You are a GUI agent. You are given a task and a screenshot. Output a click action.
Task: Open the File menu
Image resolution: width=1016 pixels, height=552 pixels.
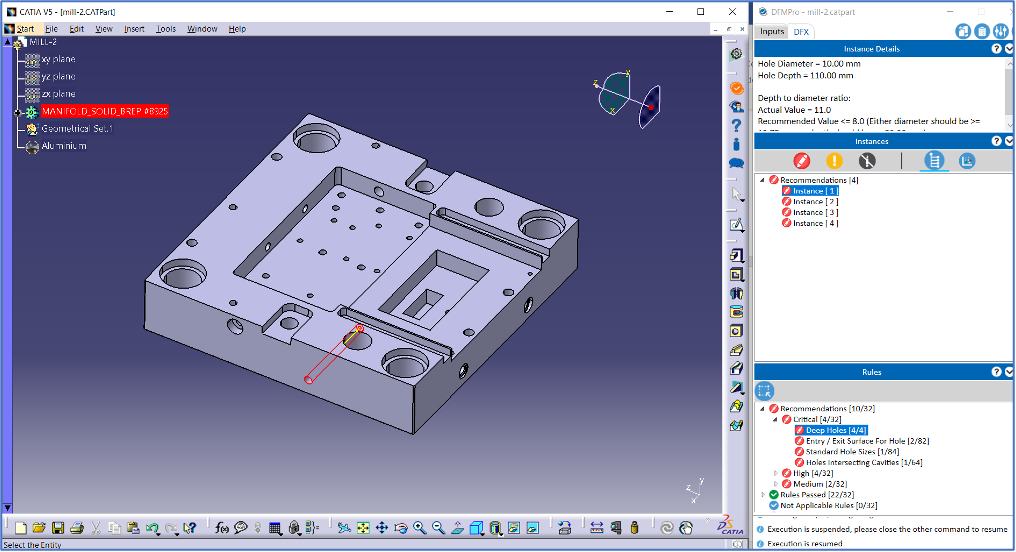52,29
